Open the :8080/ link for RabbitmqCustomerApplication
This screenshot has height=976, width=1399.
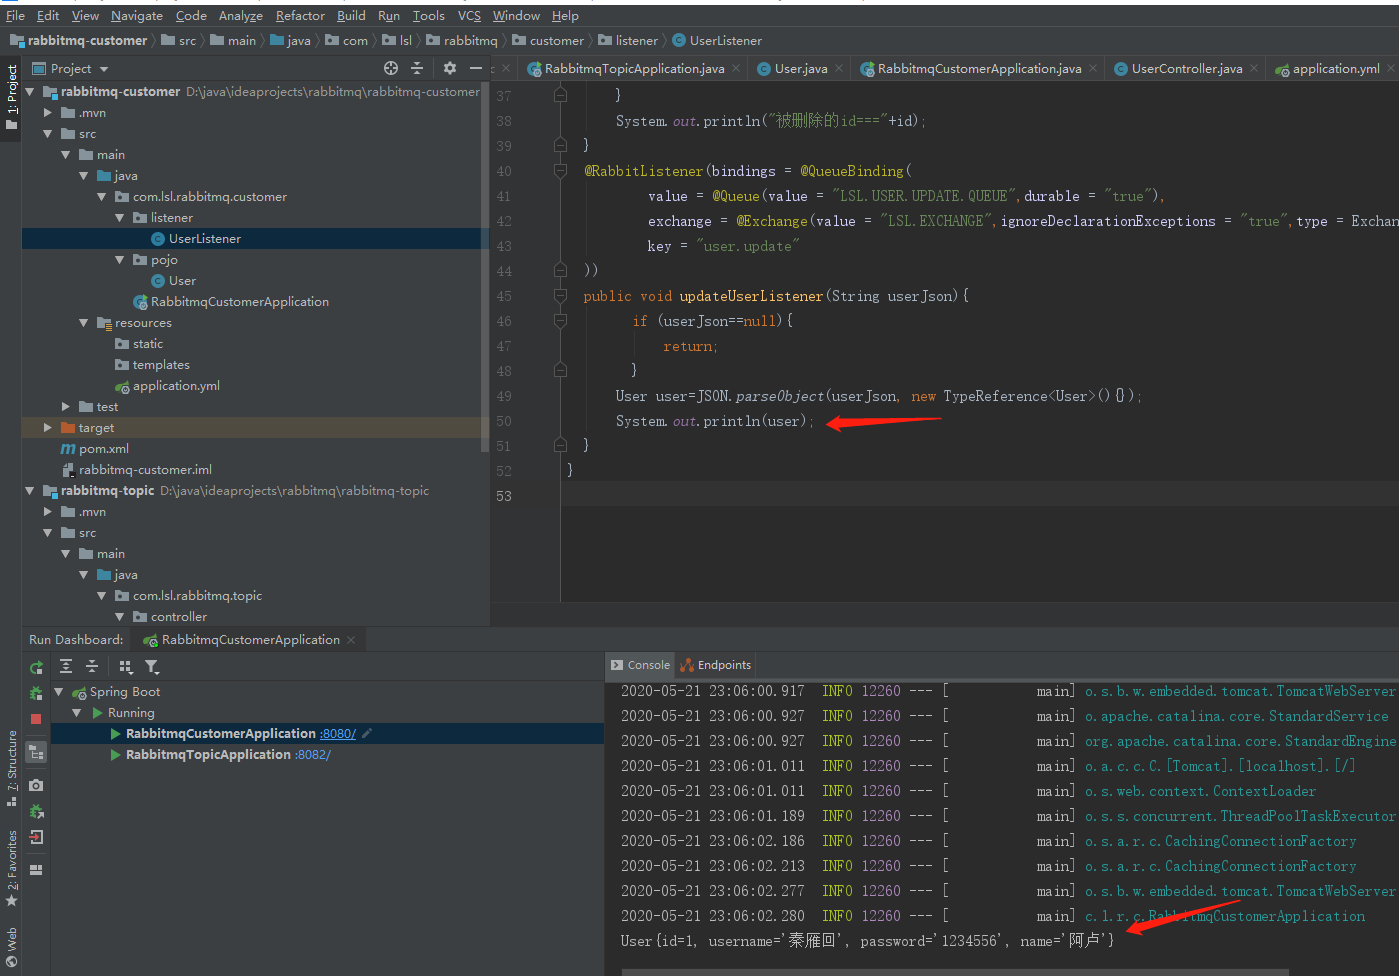tap(338, 734)
